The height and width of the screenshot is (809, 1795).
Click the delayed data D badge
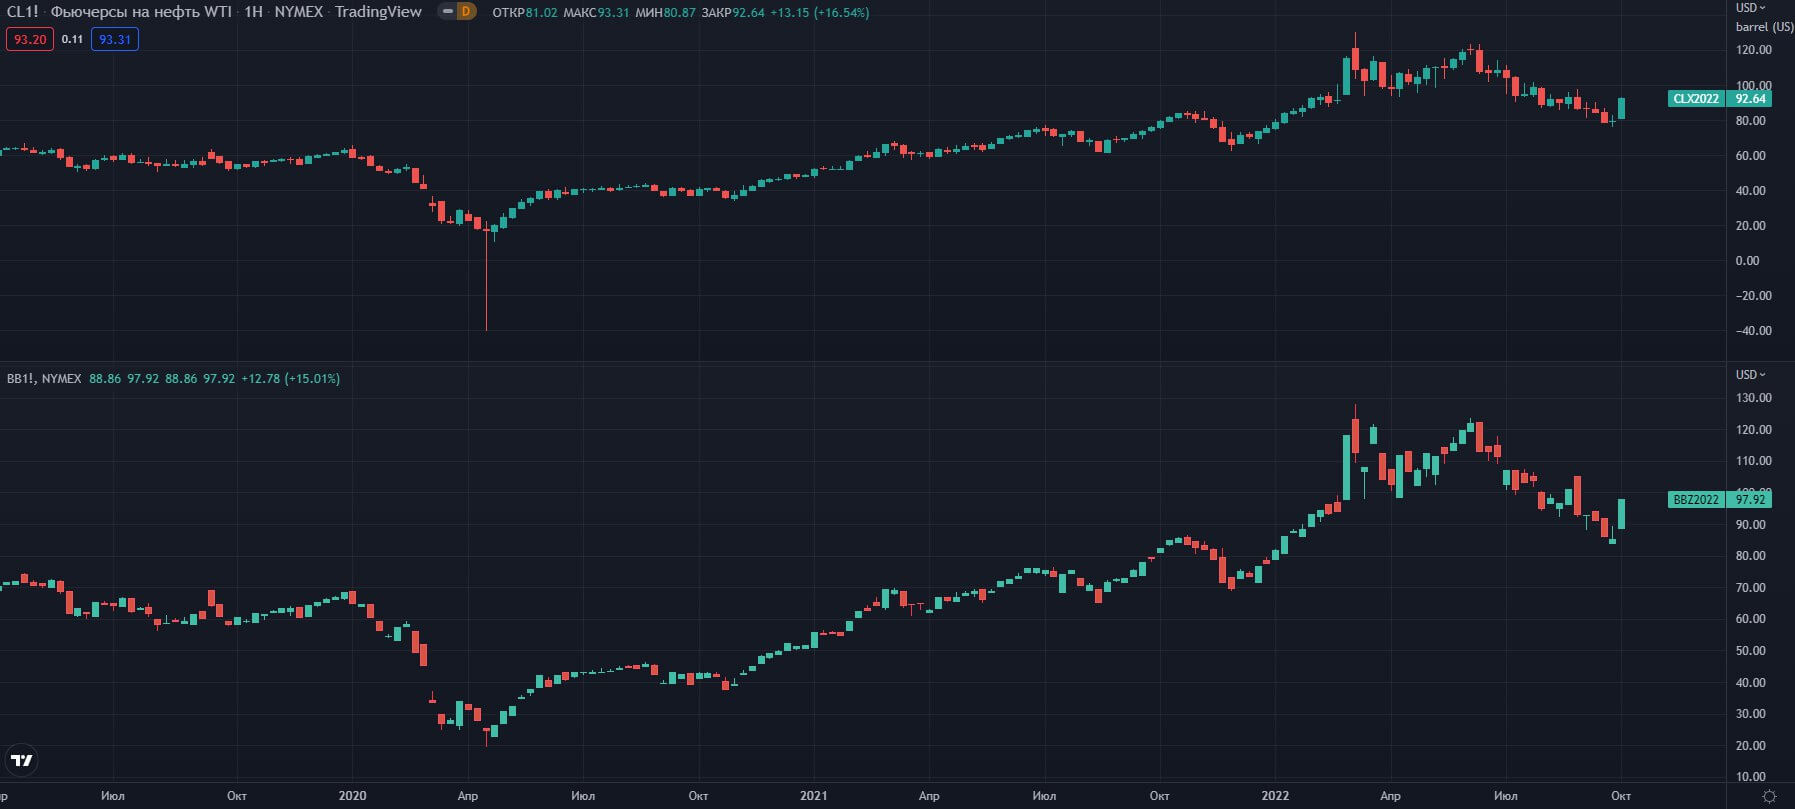[466, 12]
